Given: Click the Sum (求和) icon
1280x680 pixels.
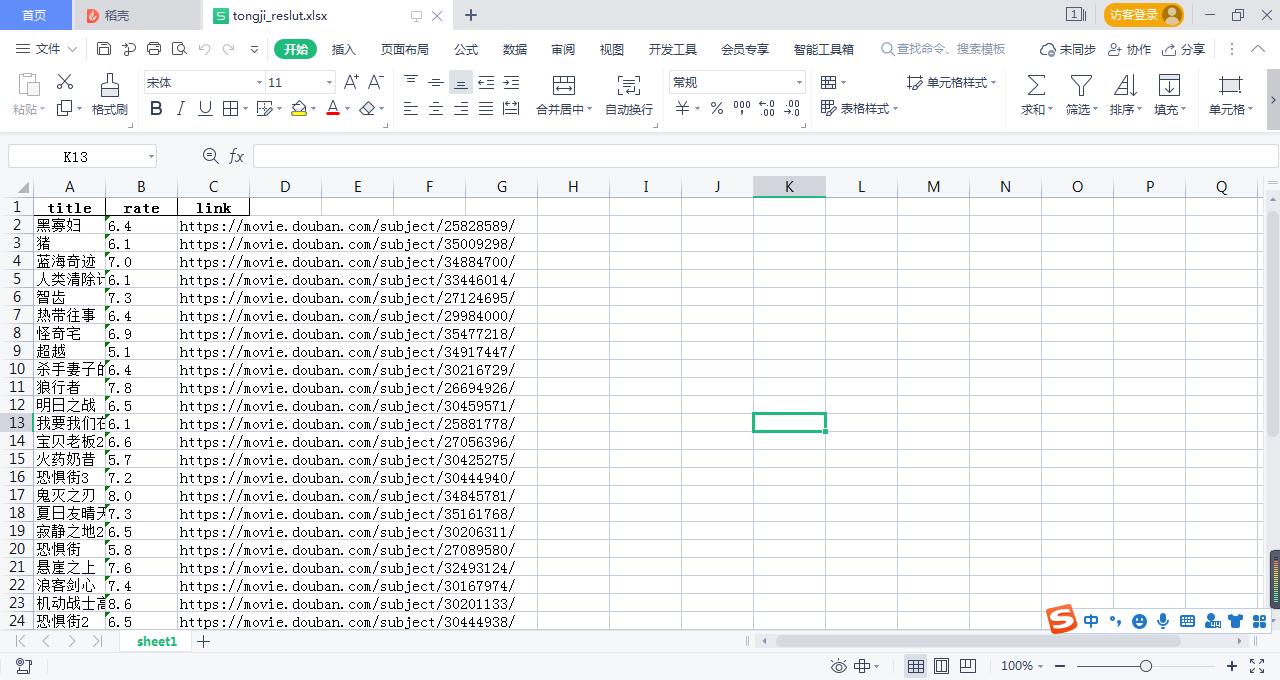Looking at the screenshot, I should (1036, 86).
